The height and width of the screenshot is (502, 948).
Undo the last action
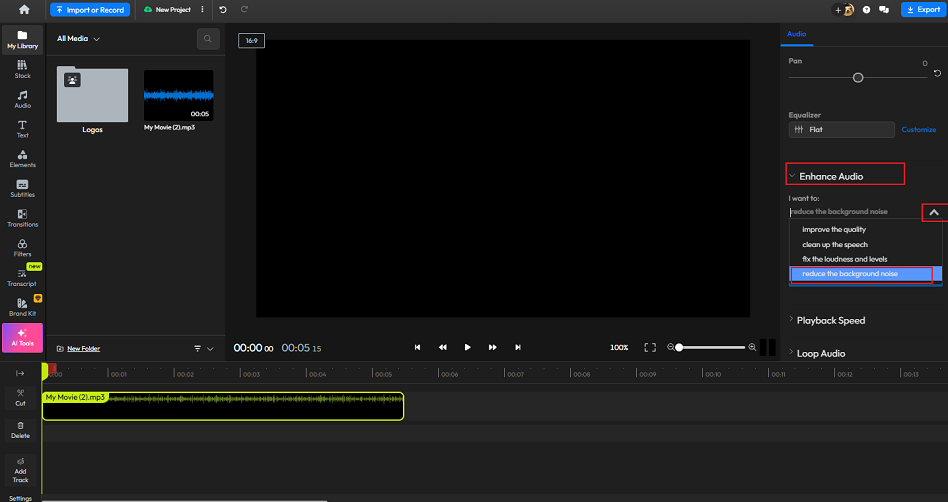(x=222, y=10)
